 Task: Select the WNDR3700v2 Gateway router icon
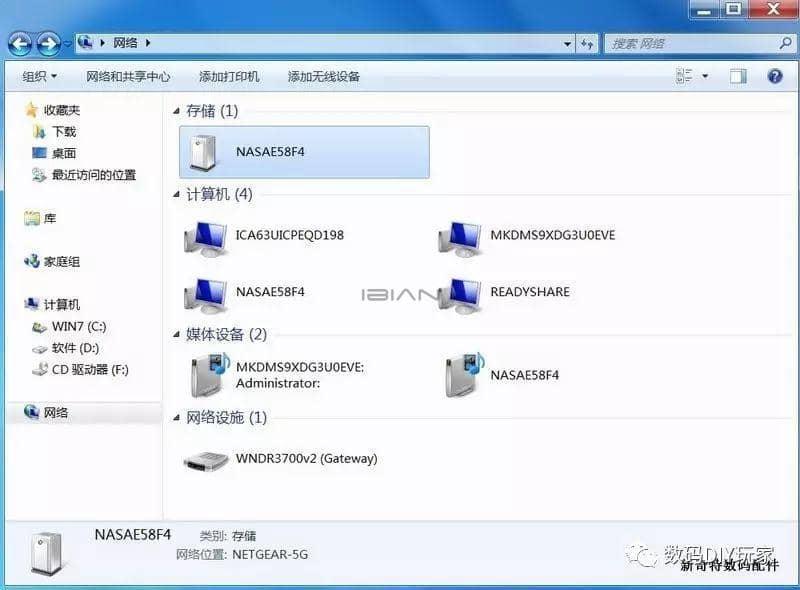tap(207, 459)
